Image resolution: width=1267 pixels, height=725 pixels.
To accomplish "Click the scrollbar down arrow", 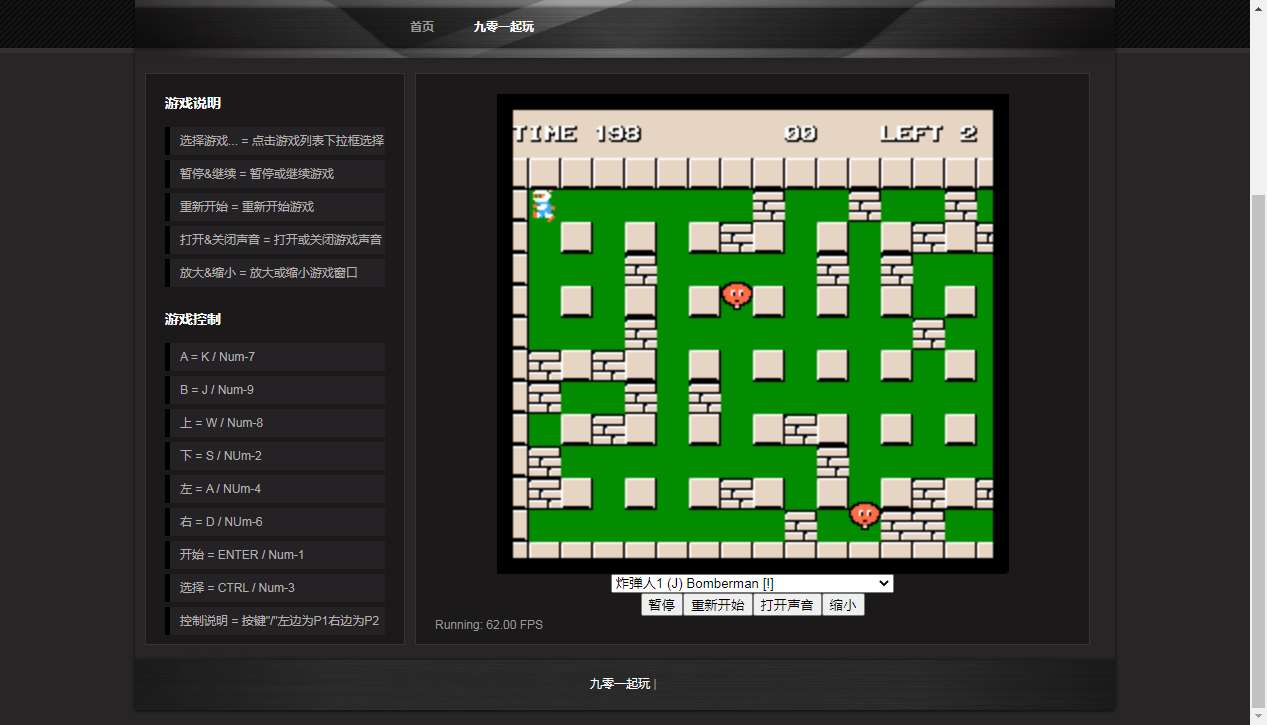I will [1258, 716].
